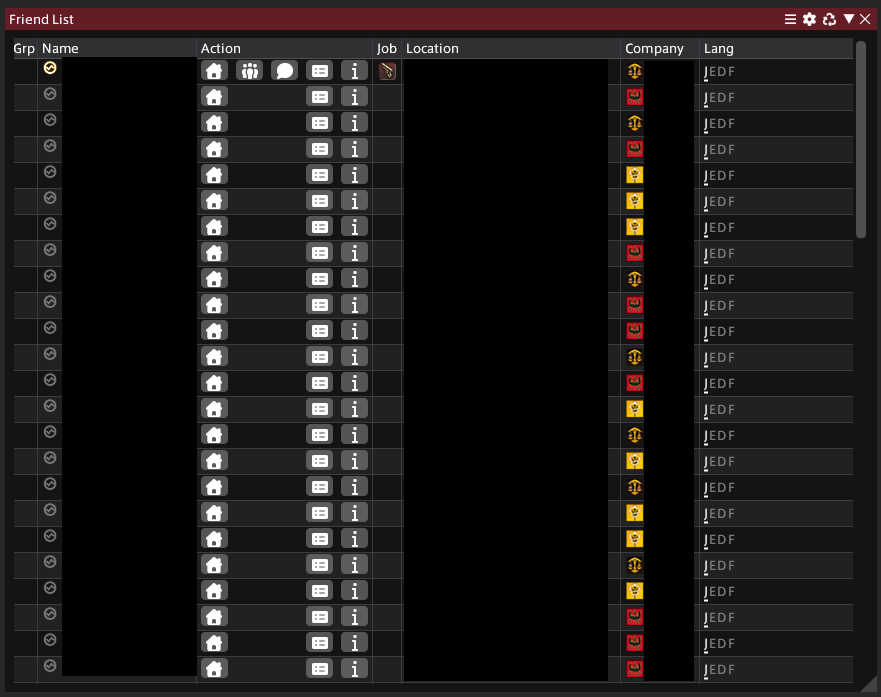Click the JEDF language text in the first row
Image resolution: width=881 pixels, height=697 pixels.
(x=719, y=72)
